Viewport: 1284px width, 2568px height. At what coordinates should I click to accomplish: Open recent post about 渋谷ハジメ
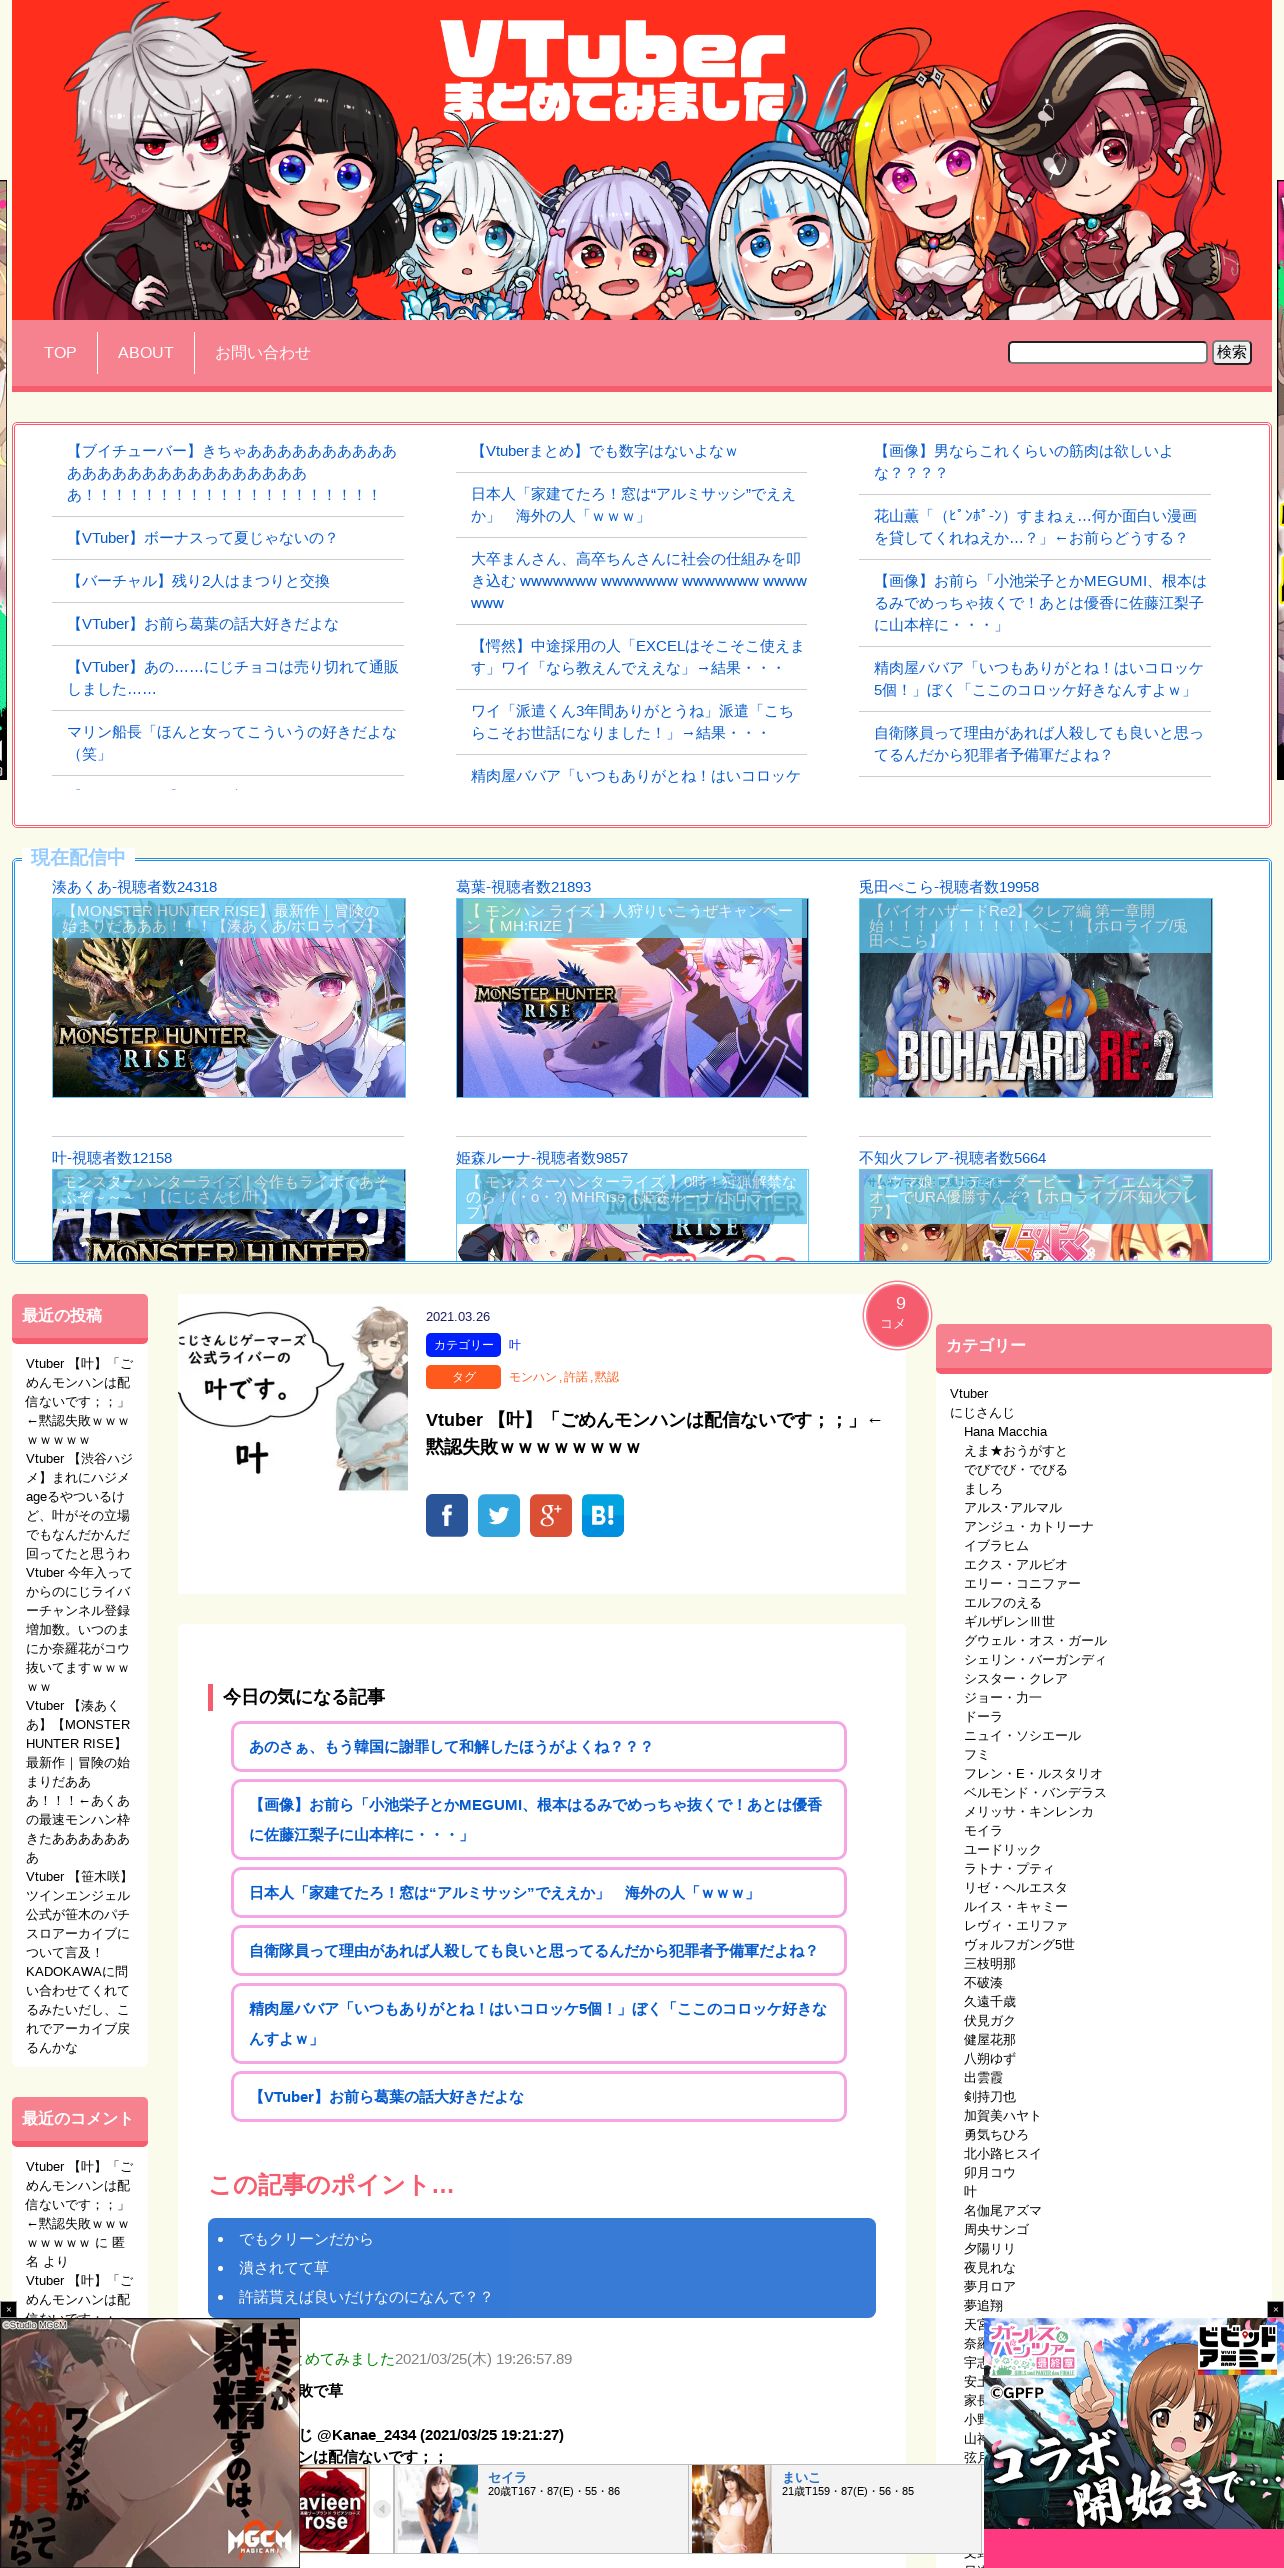tap(79, 1506)
